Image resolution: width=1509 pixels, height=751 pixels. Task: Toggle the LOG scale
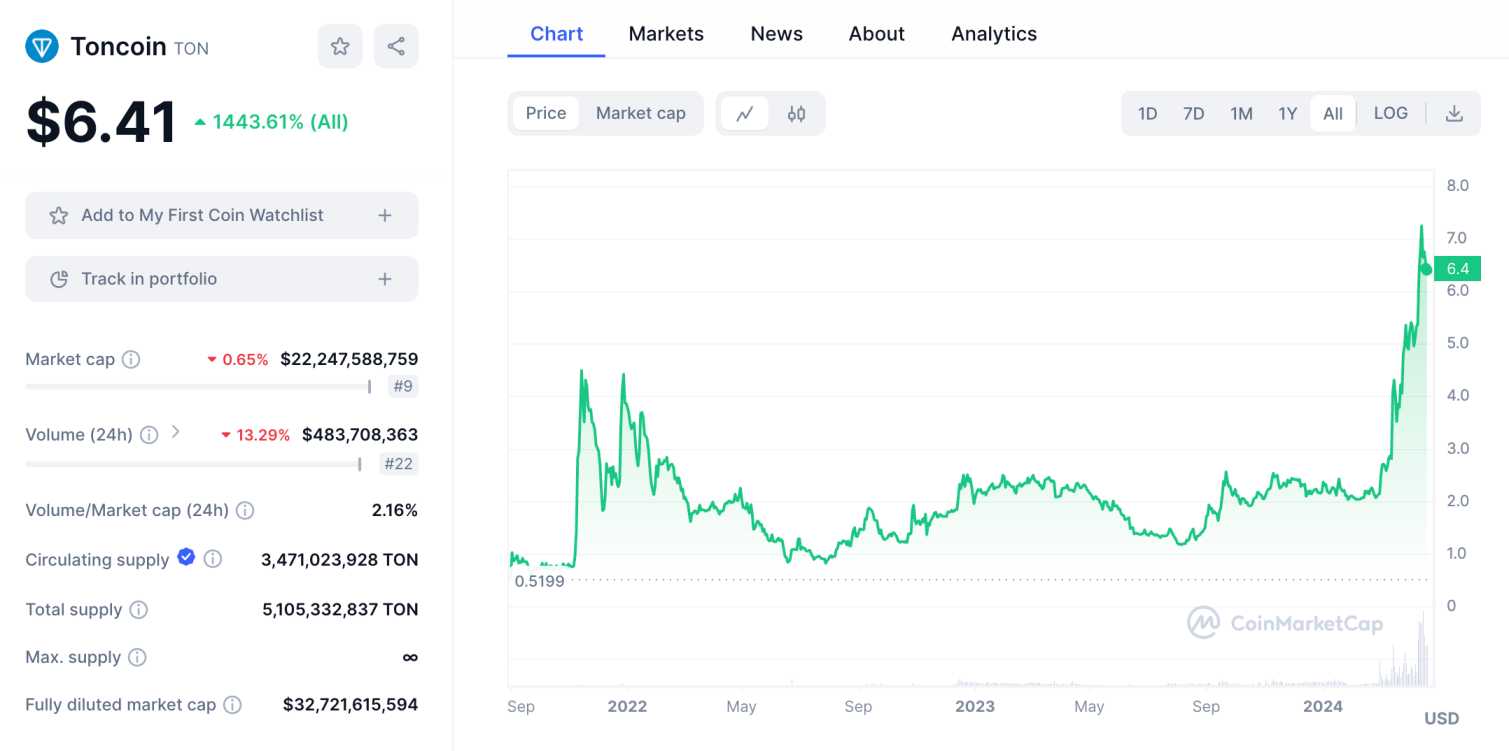click(x=1391, y=113)
